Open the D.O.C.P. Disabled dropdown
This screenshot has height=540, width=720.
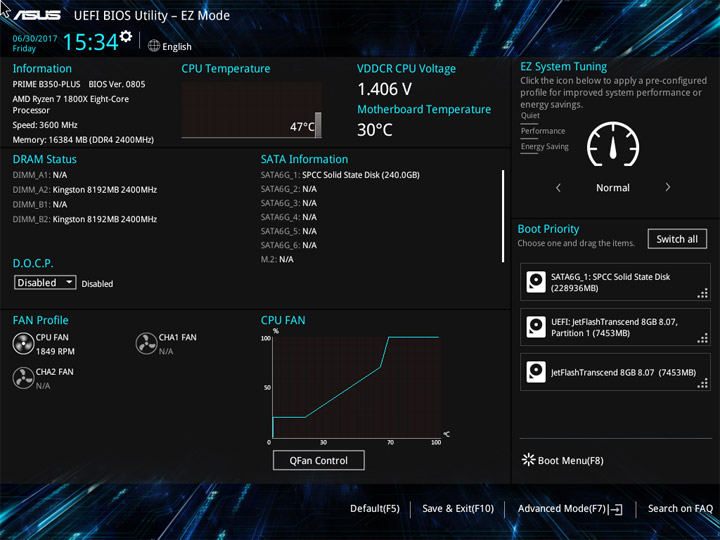point(45,282)
